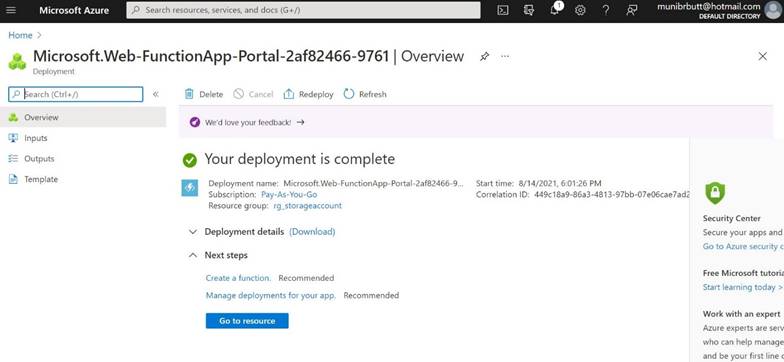
Task: Click the 'Work with an expert' heading
Action: [x=742, y=314]
